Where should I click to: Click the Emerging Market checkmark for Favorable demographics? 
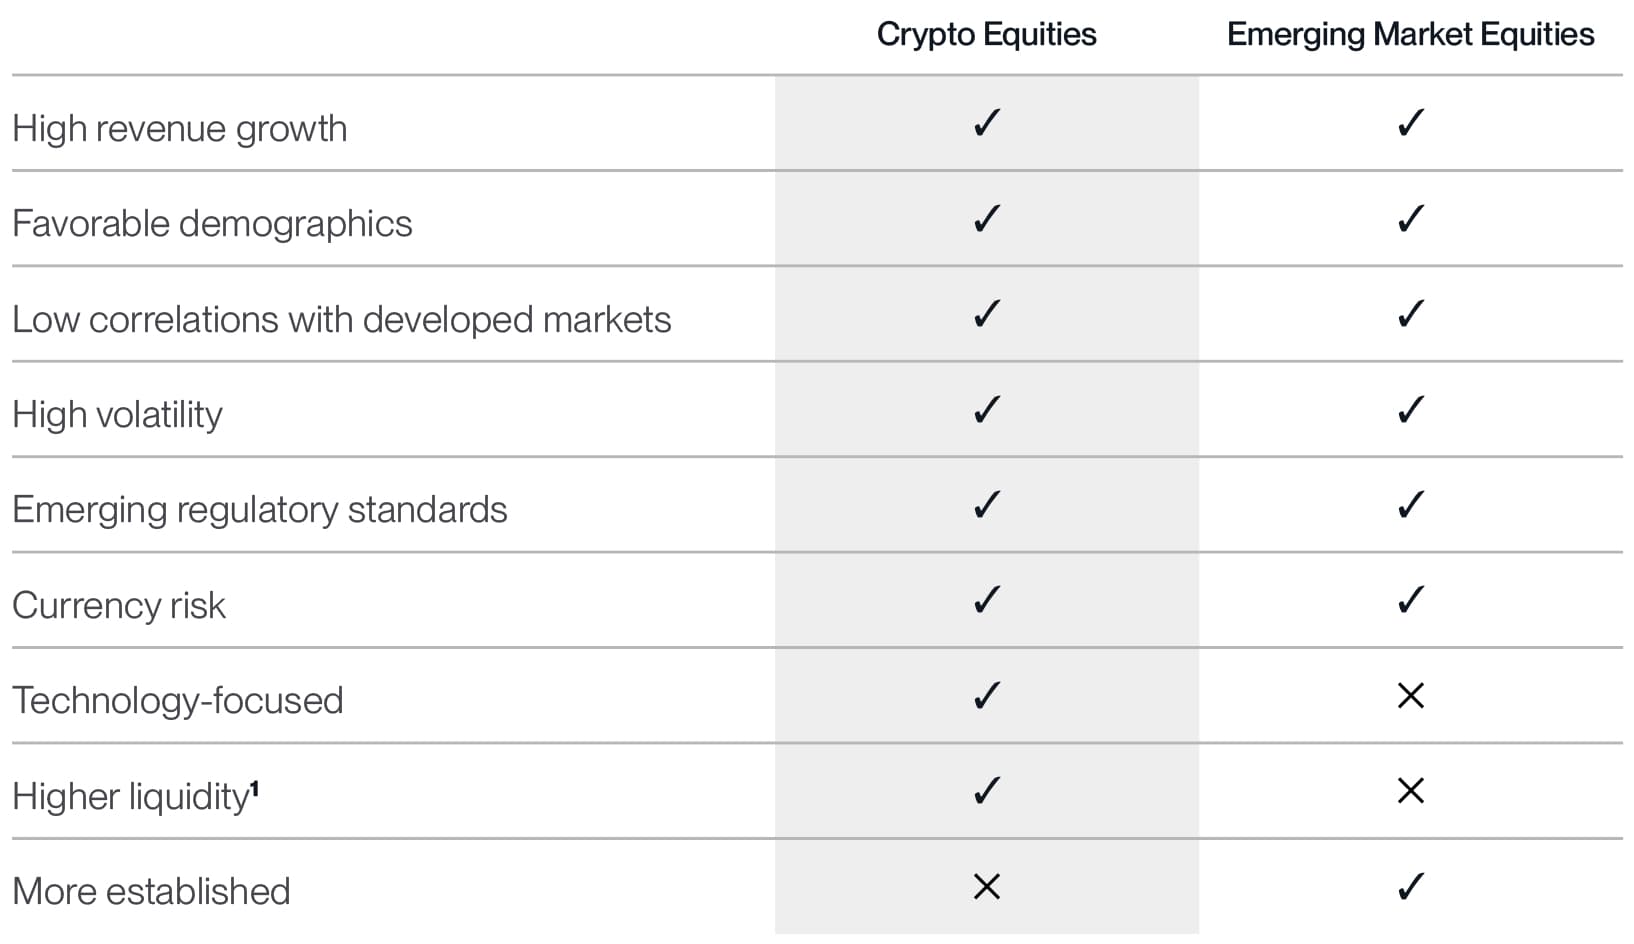1410,219
